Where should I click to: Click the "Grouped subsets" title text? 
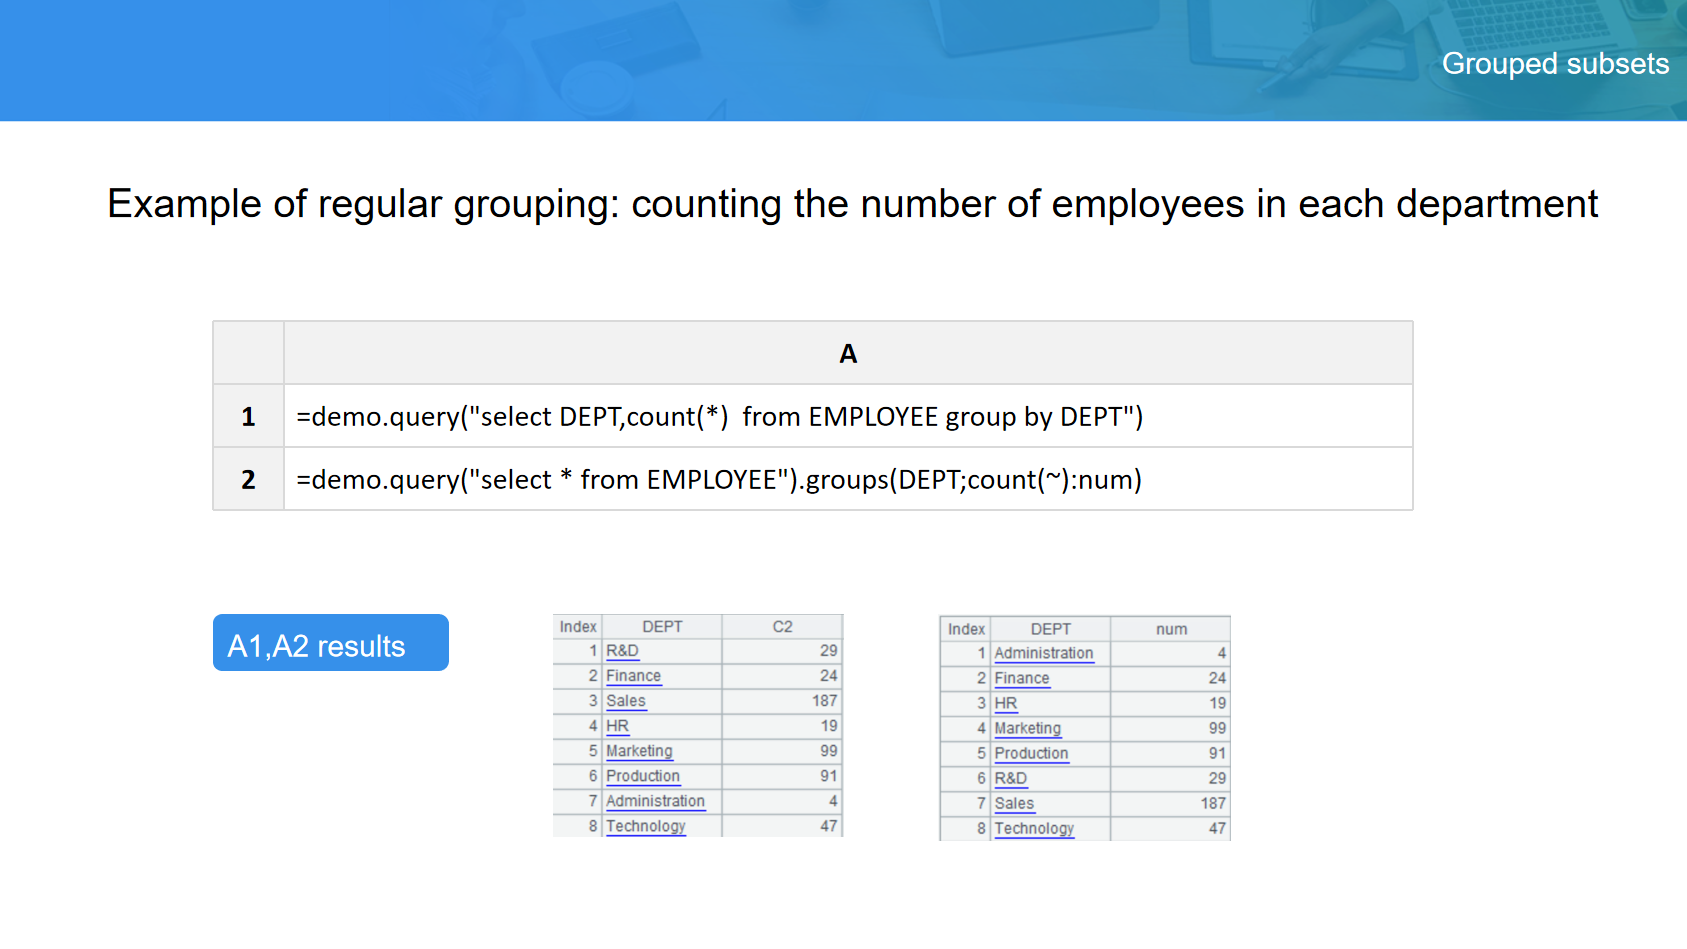coord(1554,64)
